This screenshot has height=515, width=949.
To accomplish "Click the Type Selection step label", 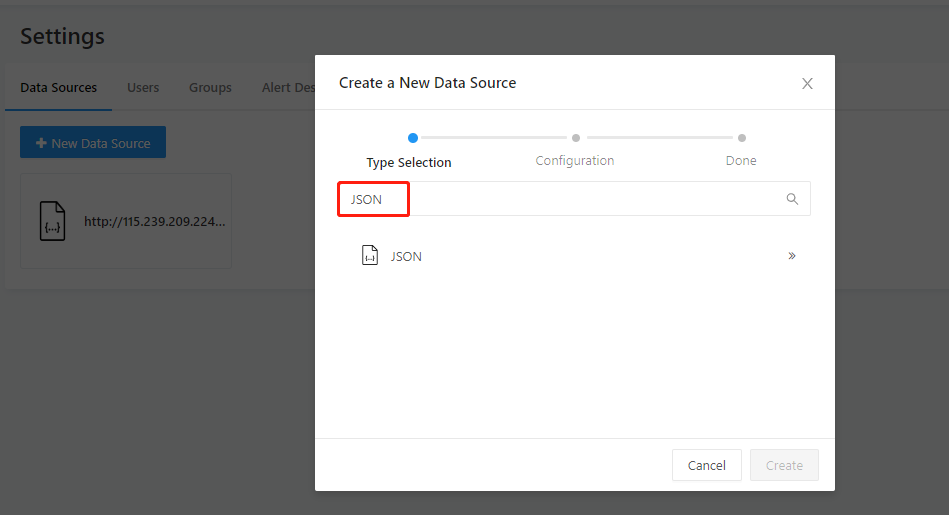I will [409, 162].
